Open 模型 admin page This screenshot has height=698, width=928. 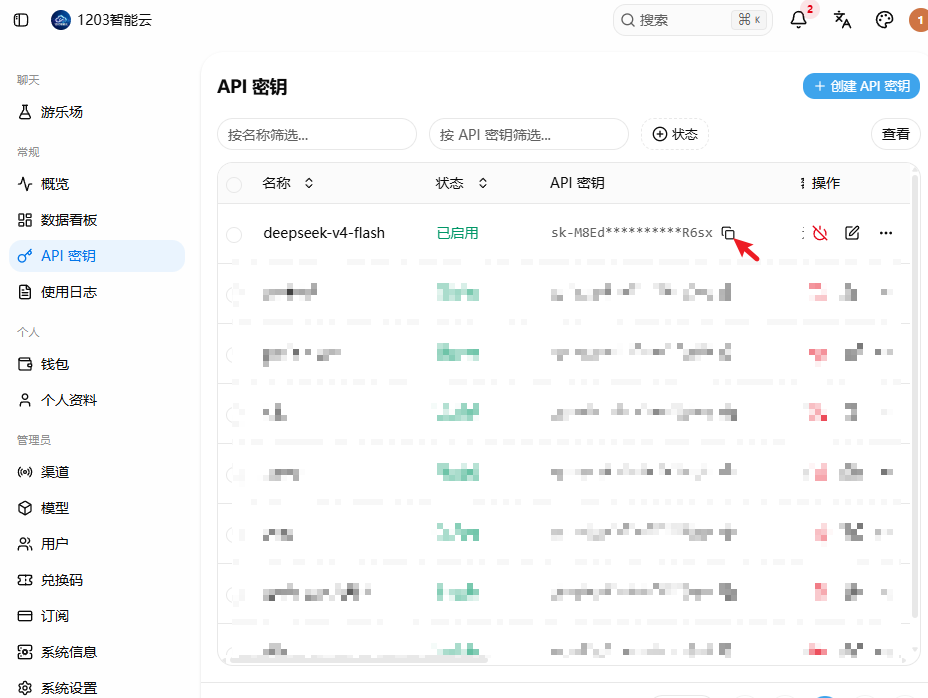tap(97, 508)
